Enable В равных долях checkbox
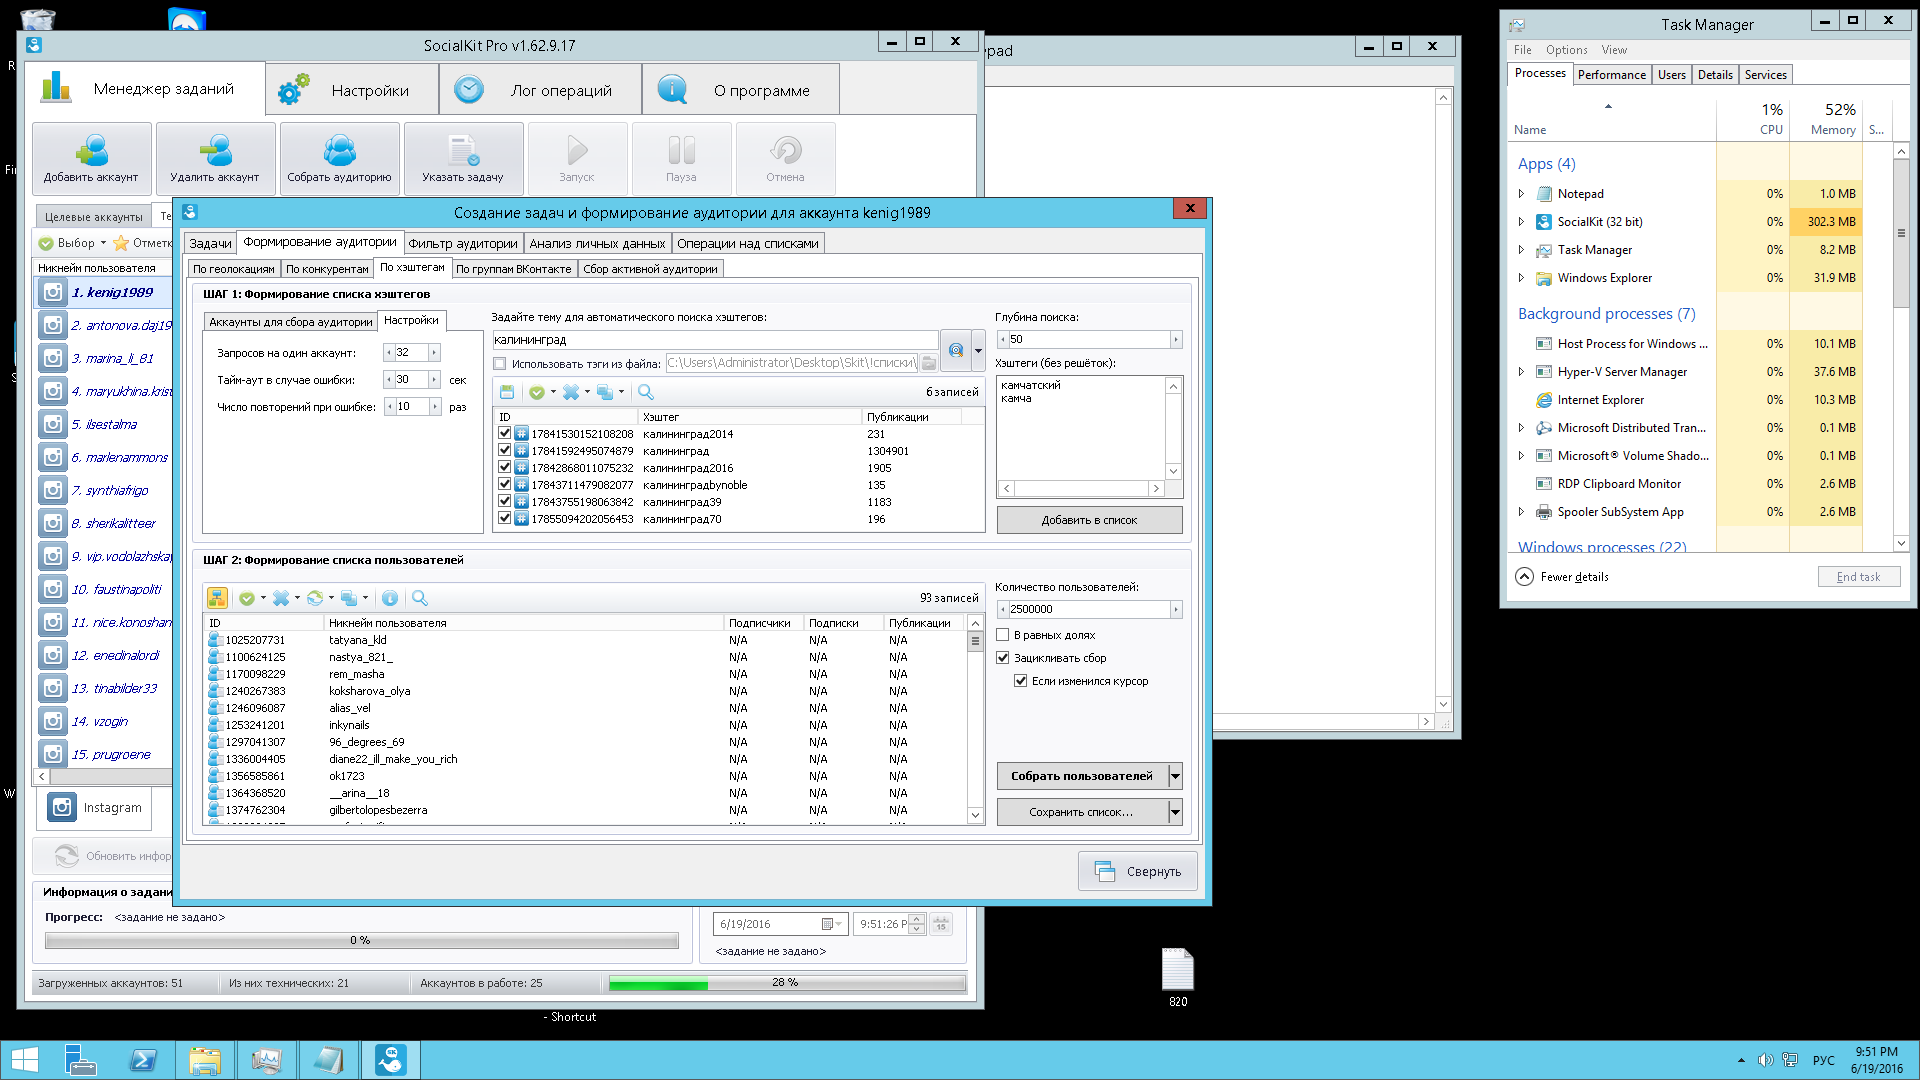The image size is (1920, 1080). pos(1003,635)
